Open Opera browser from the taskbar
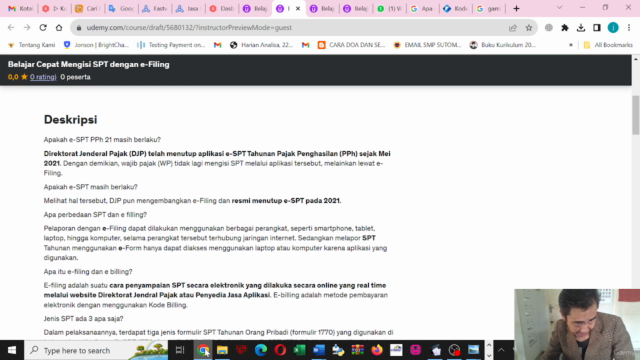This screenshot has width=640, height=360. pyautogui.click(x=280, y=350)
